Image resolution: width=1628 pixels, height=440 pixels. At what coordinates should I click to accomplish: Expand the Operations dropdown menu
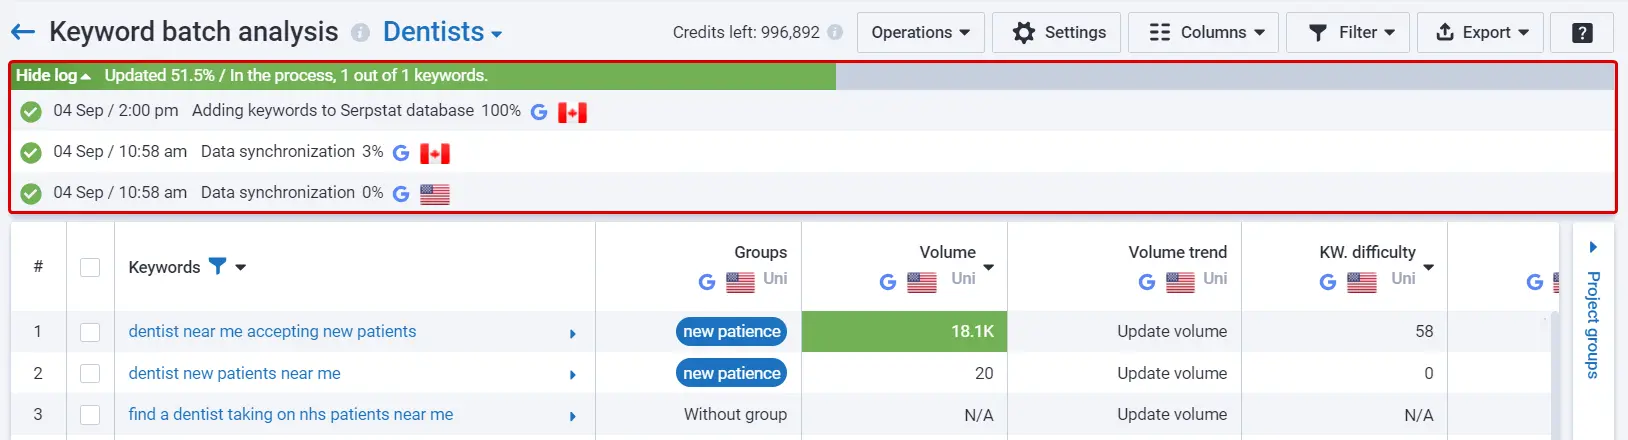click(920, 32)
